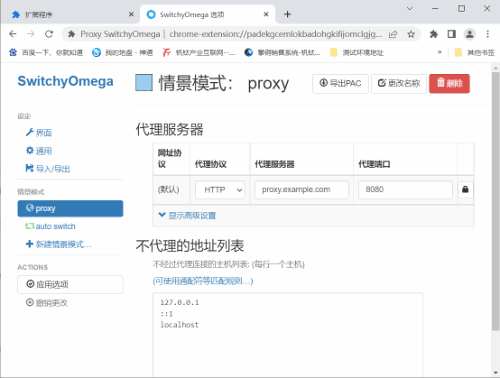This screenshot has width=500, height=378.
Task: Click 撤销更改 discard changes
Action: pyautogui.click(x=47, y=303)
